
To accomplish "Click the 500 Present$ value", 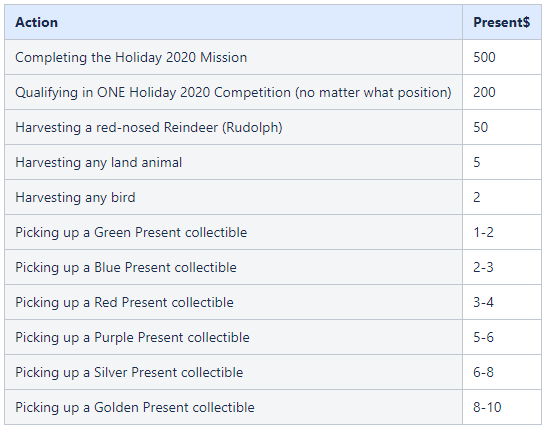I will pos(484,57).
